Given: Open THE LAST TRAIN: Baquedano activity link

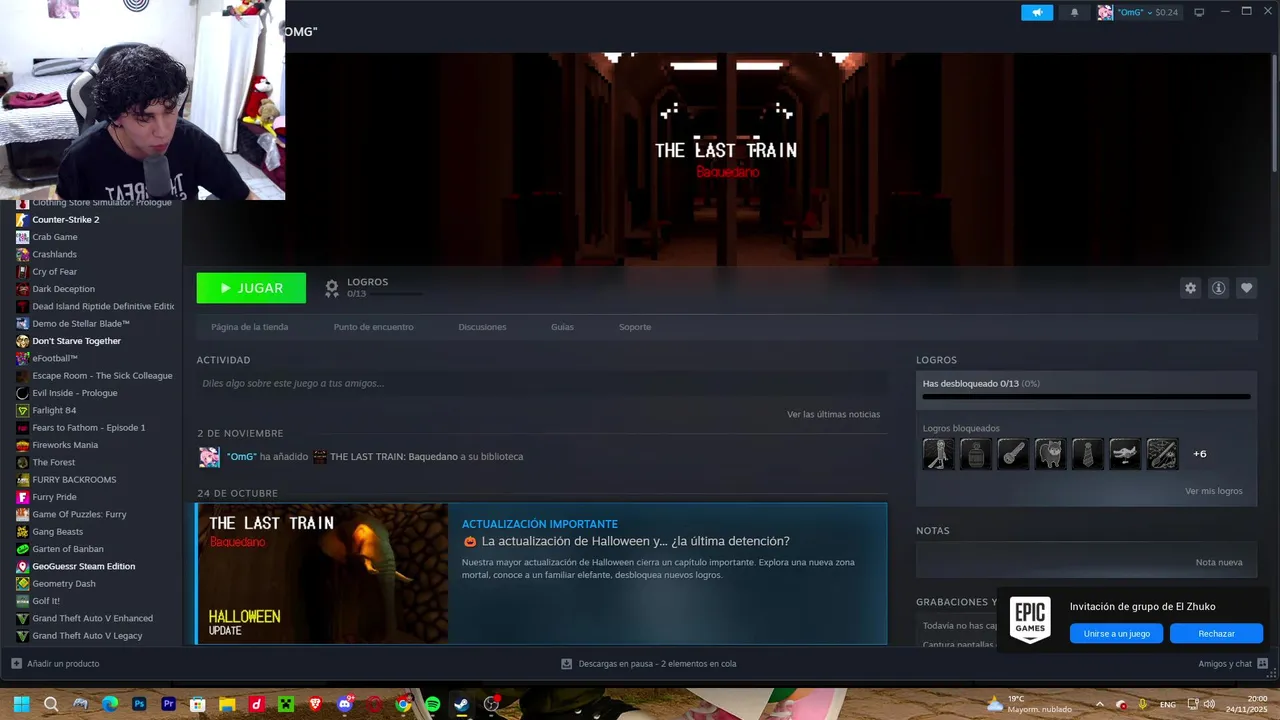Looking at the screenshot, I should point(393,456).
